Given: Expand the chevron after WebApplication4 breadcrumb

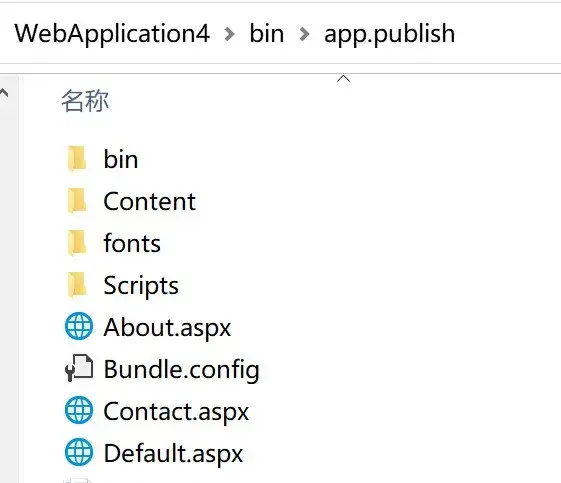Looking at the screenshot, I should click(229, 34).
